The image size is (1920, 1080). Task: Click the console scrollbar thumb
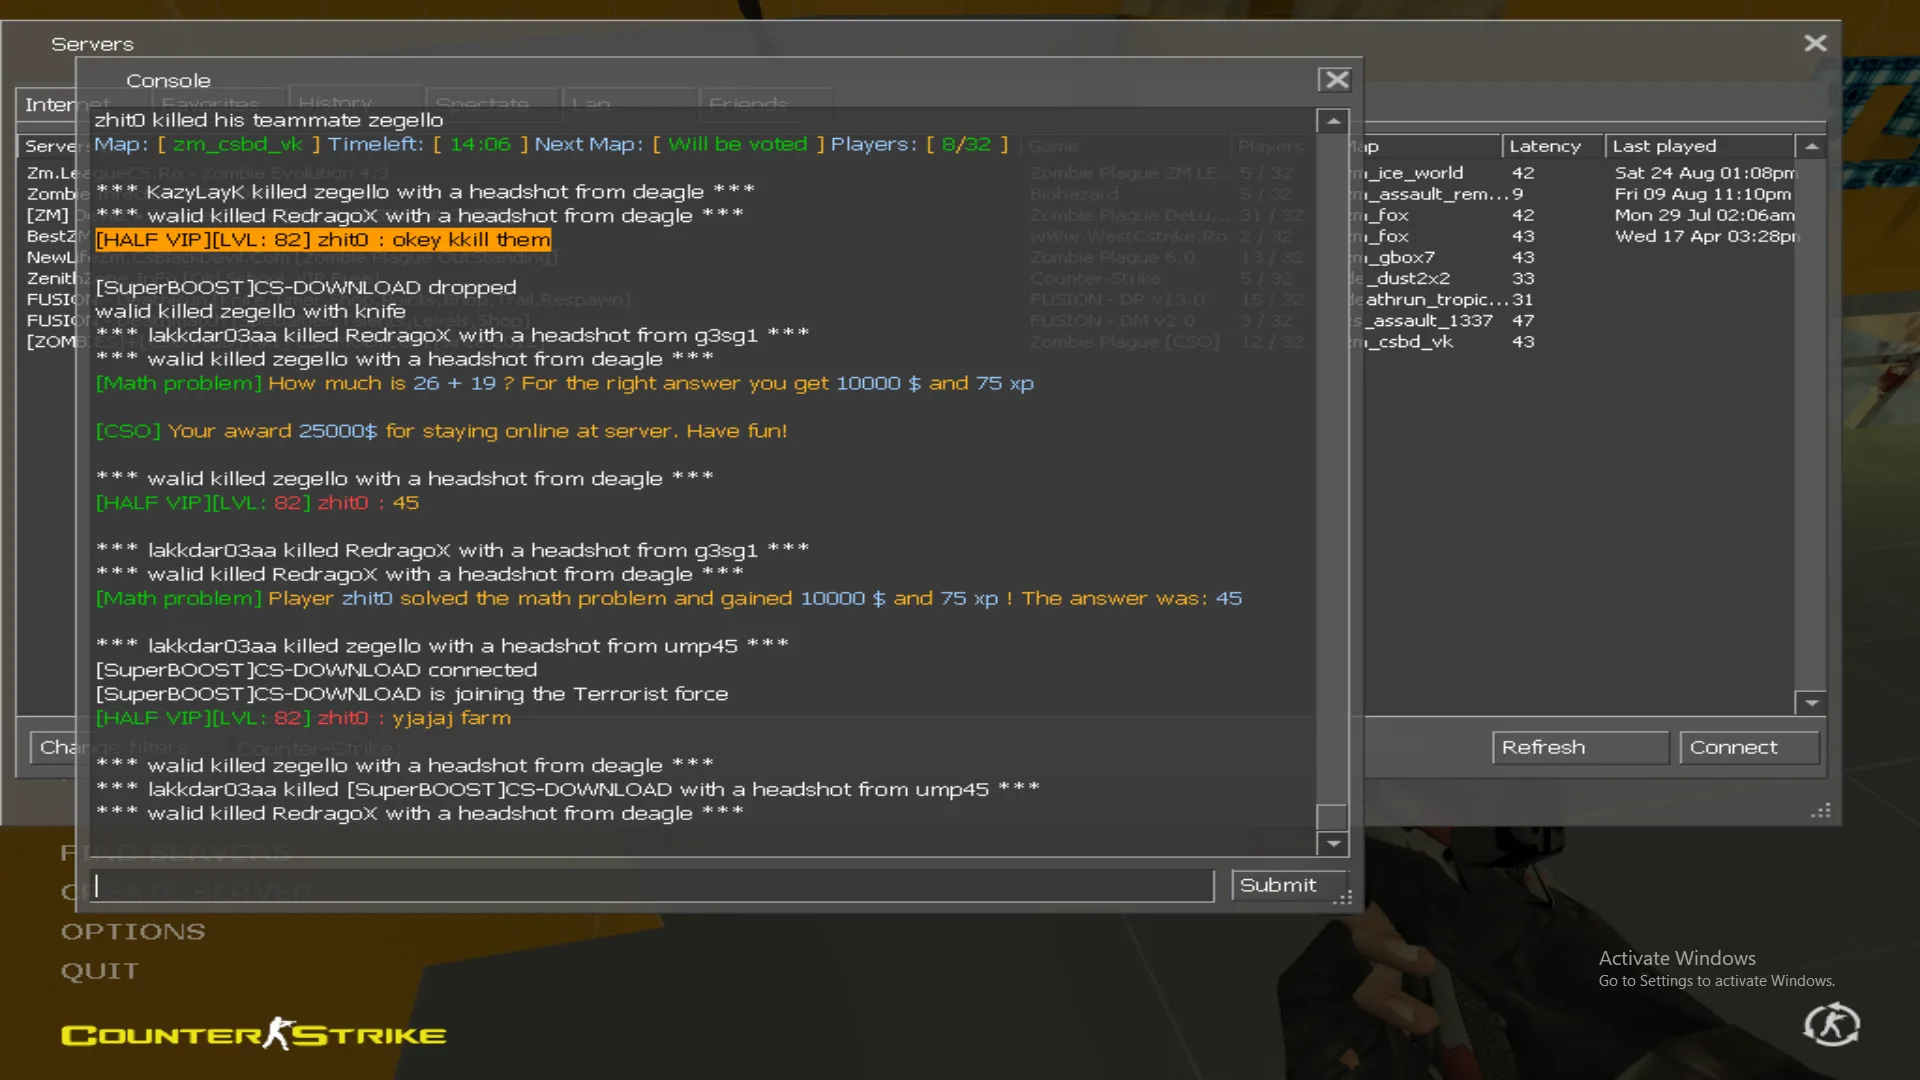click(1333, 817)
